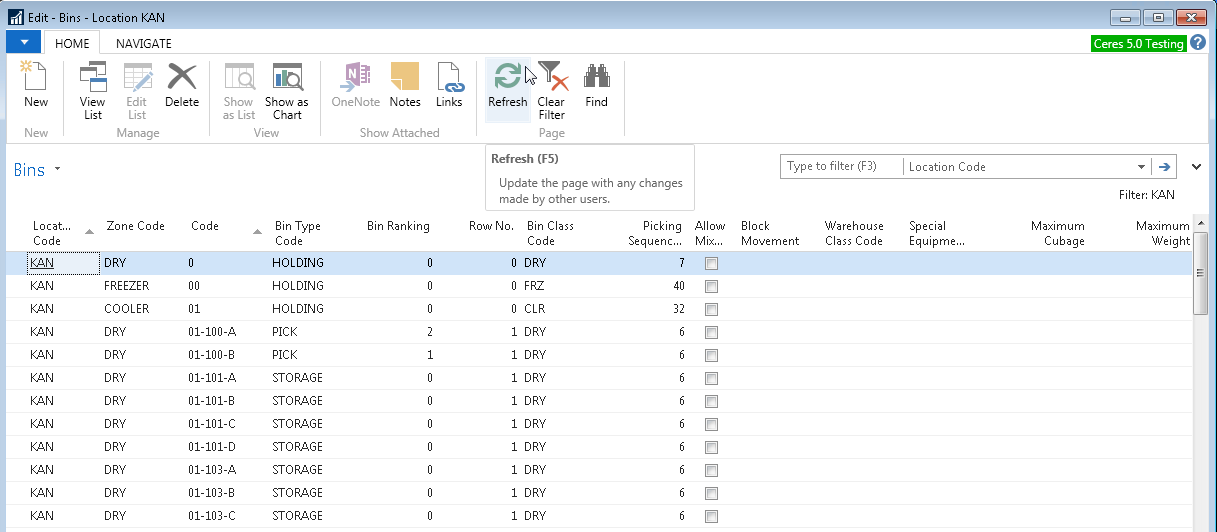Expand the filter pane chevron

1197,167
